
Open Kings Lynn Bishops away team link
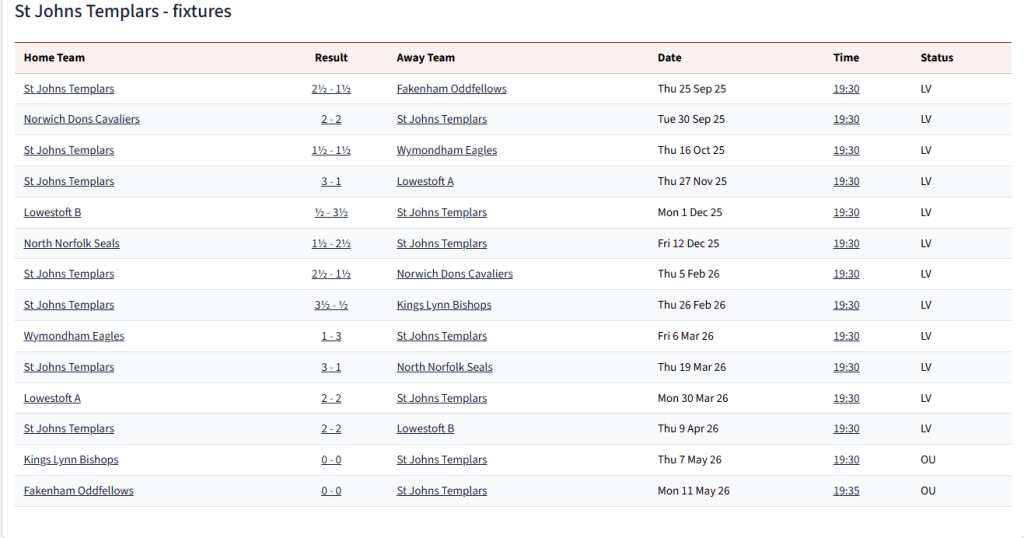point(444,305)
